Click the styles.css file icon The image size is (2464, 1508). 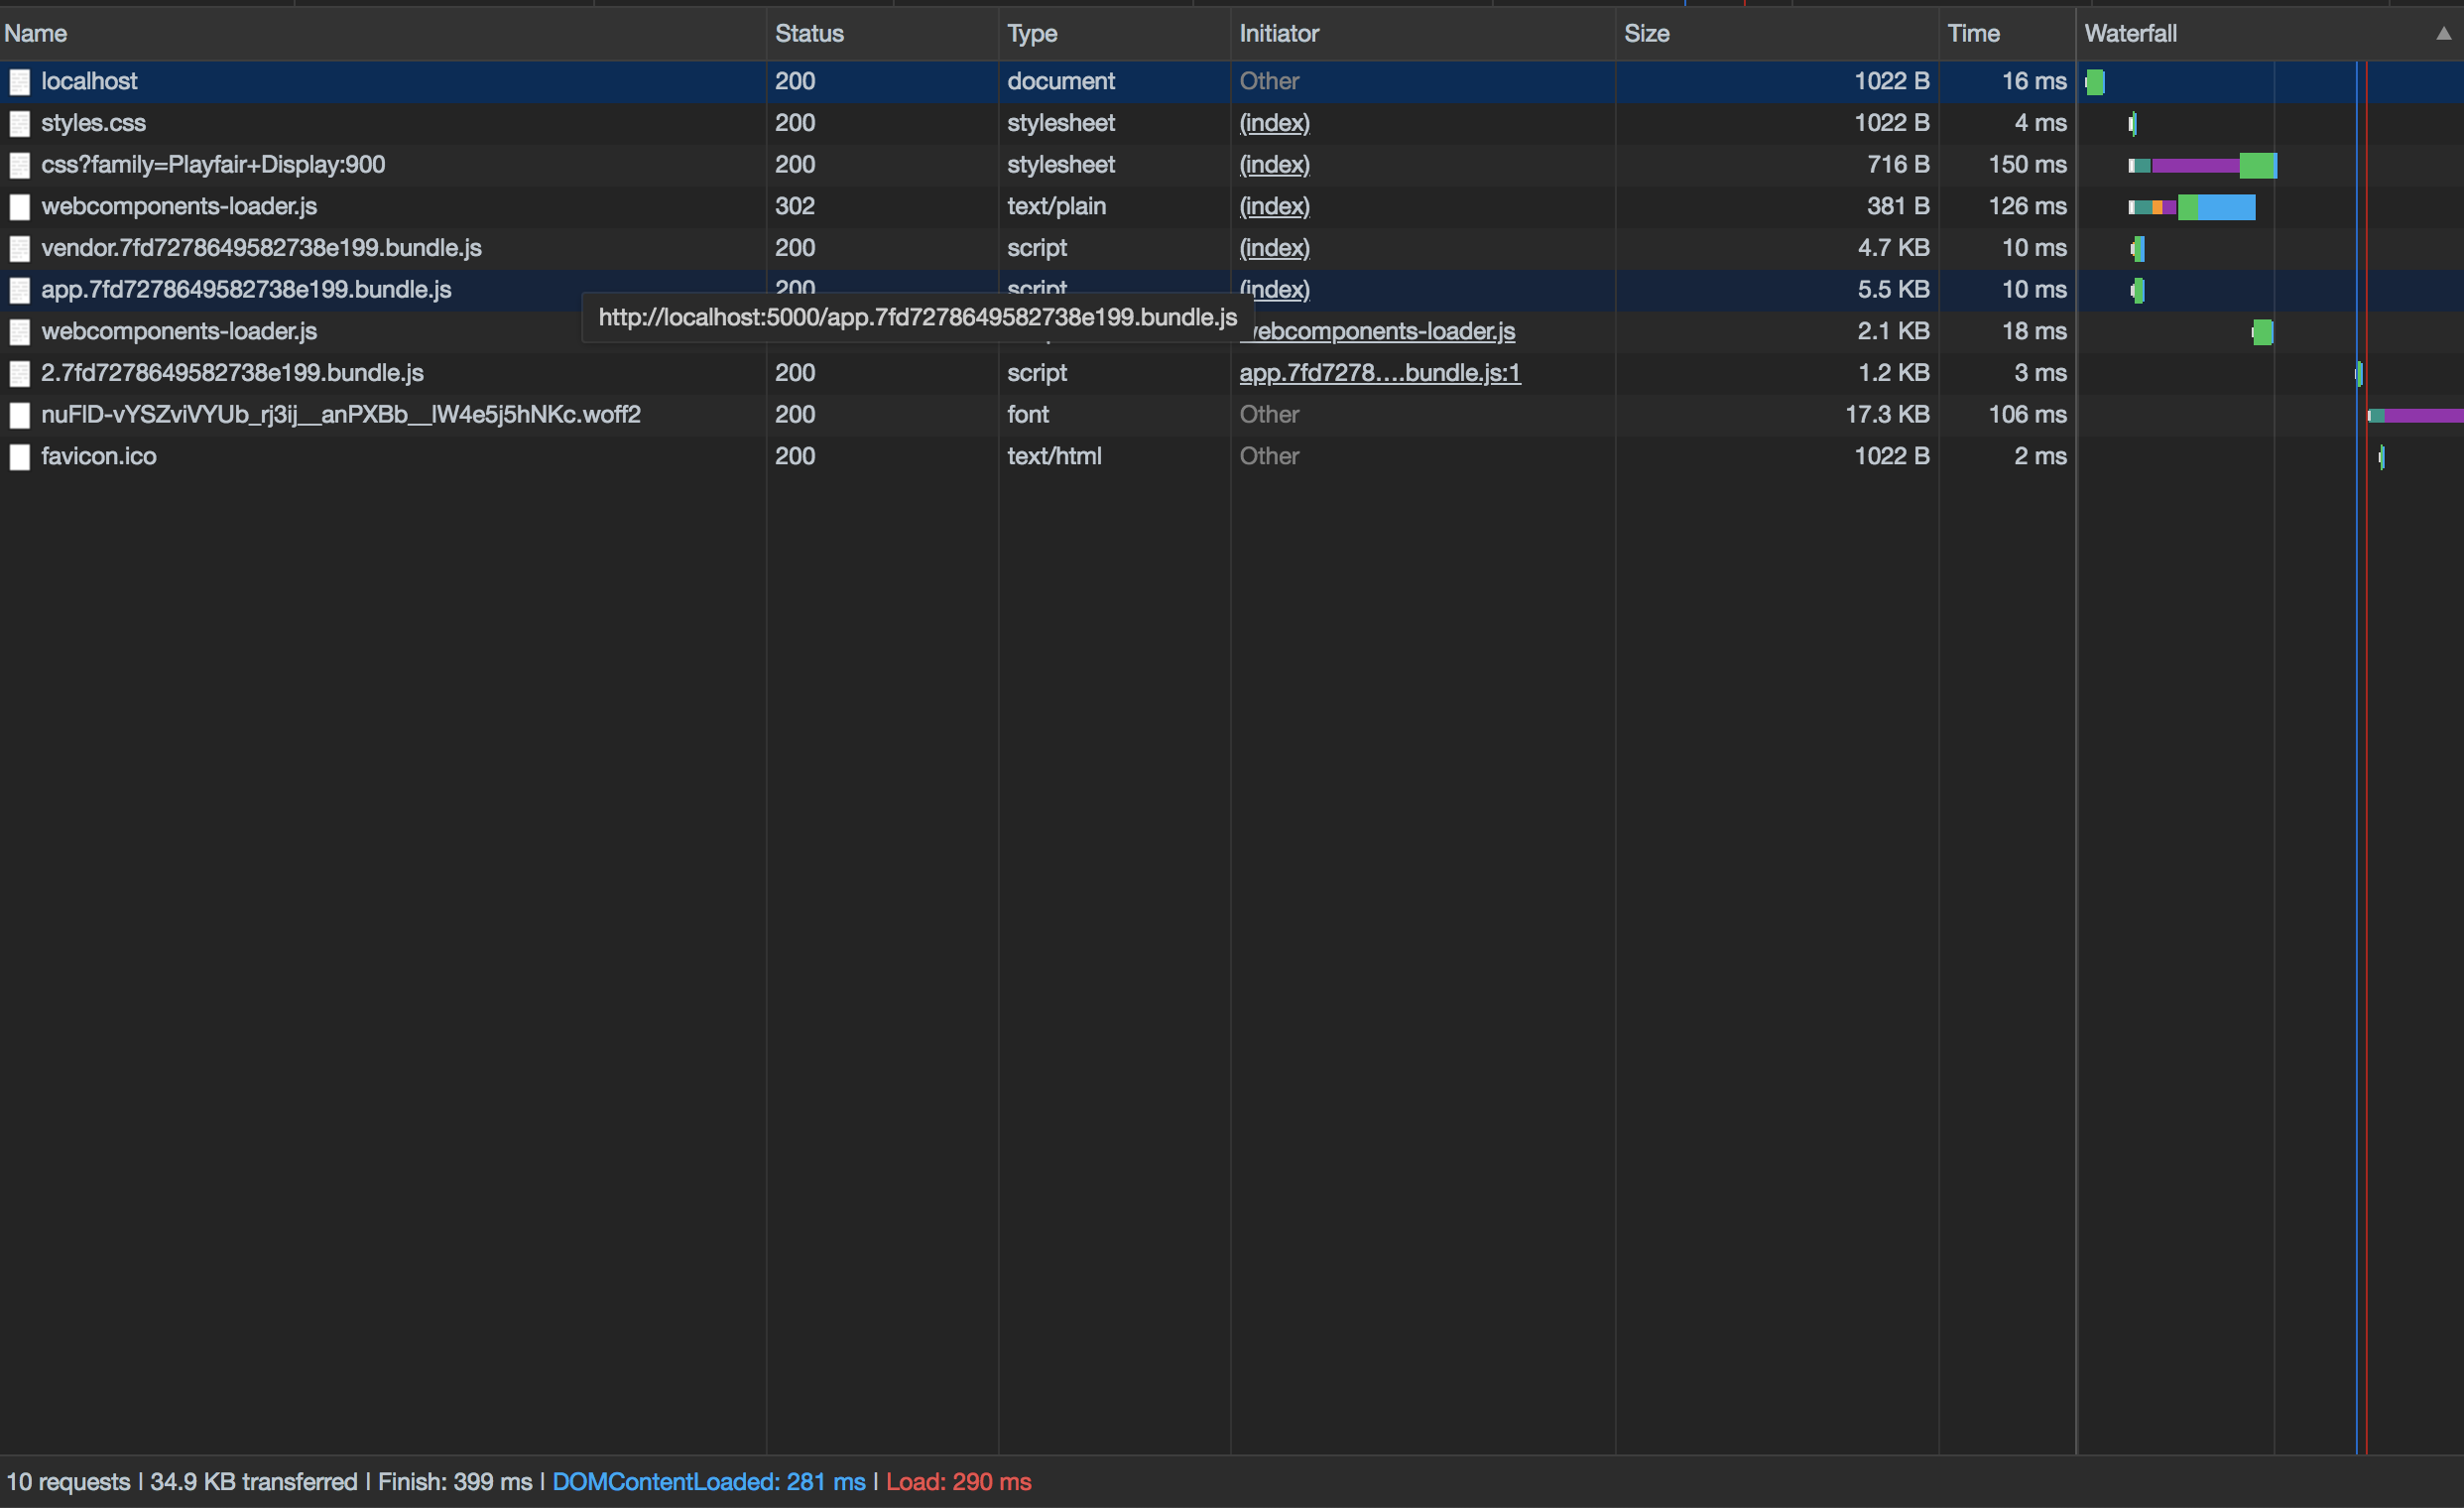coord(19,124)
